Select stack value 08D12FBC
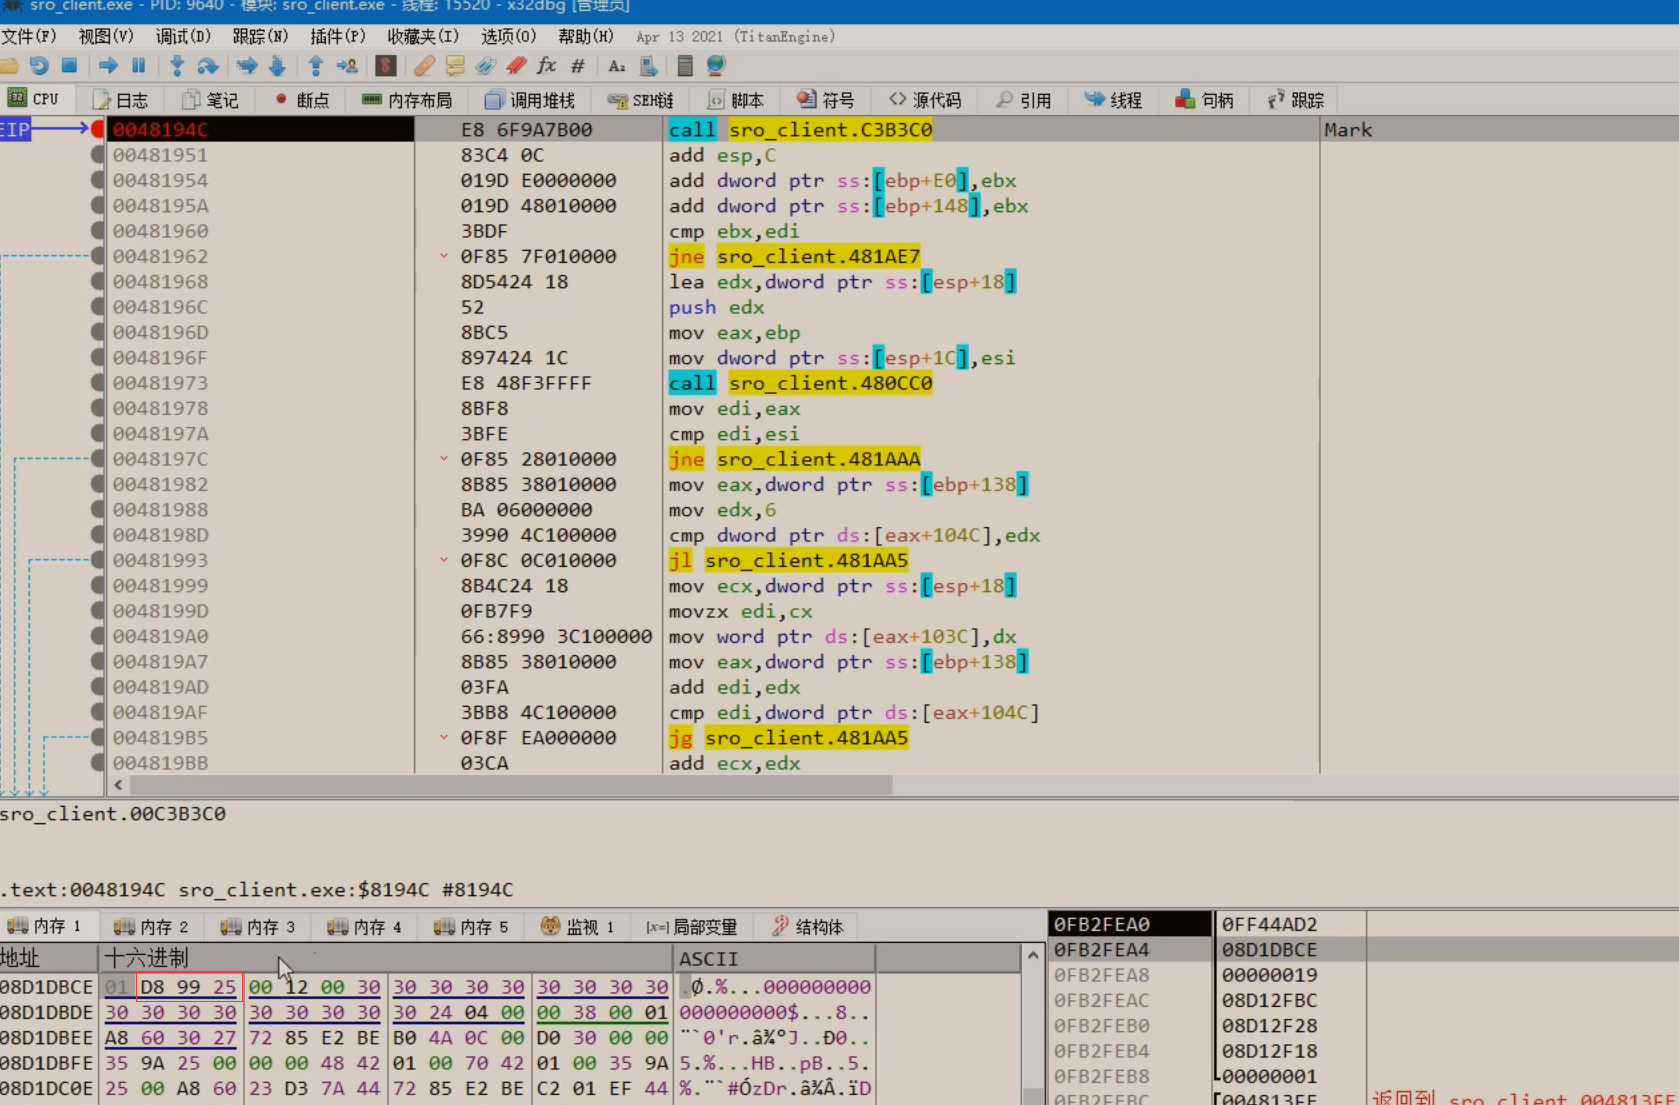Screen dimensions: 1679x1105 [x=1269, y=1000]
